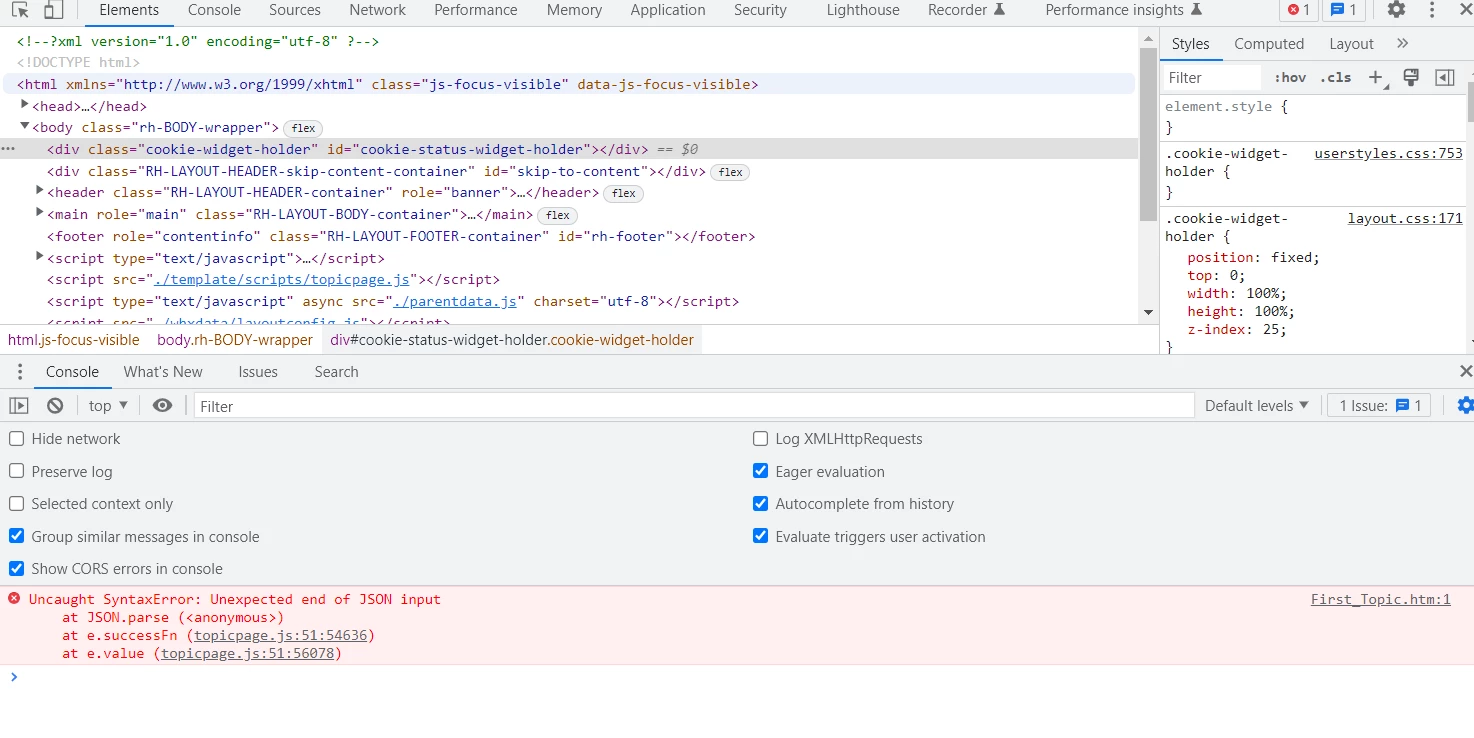Click the red error icon beside Uncaught SyntaxError
Viewport: 1474px width, 738px height.
[x=14, y=598]
